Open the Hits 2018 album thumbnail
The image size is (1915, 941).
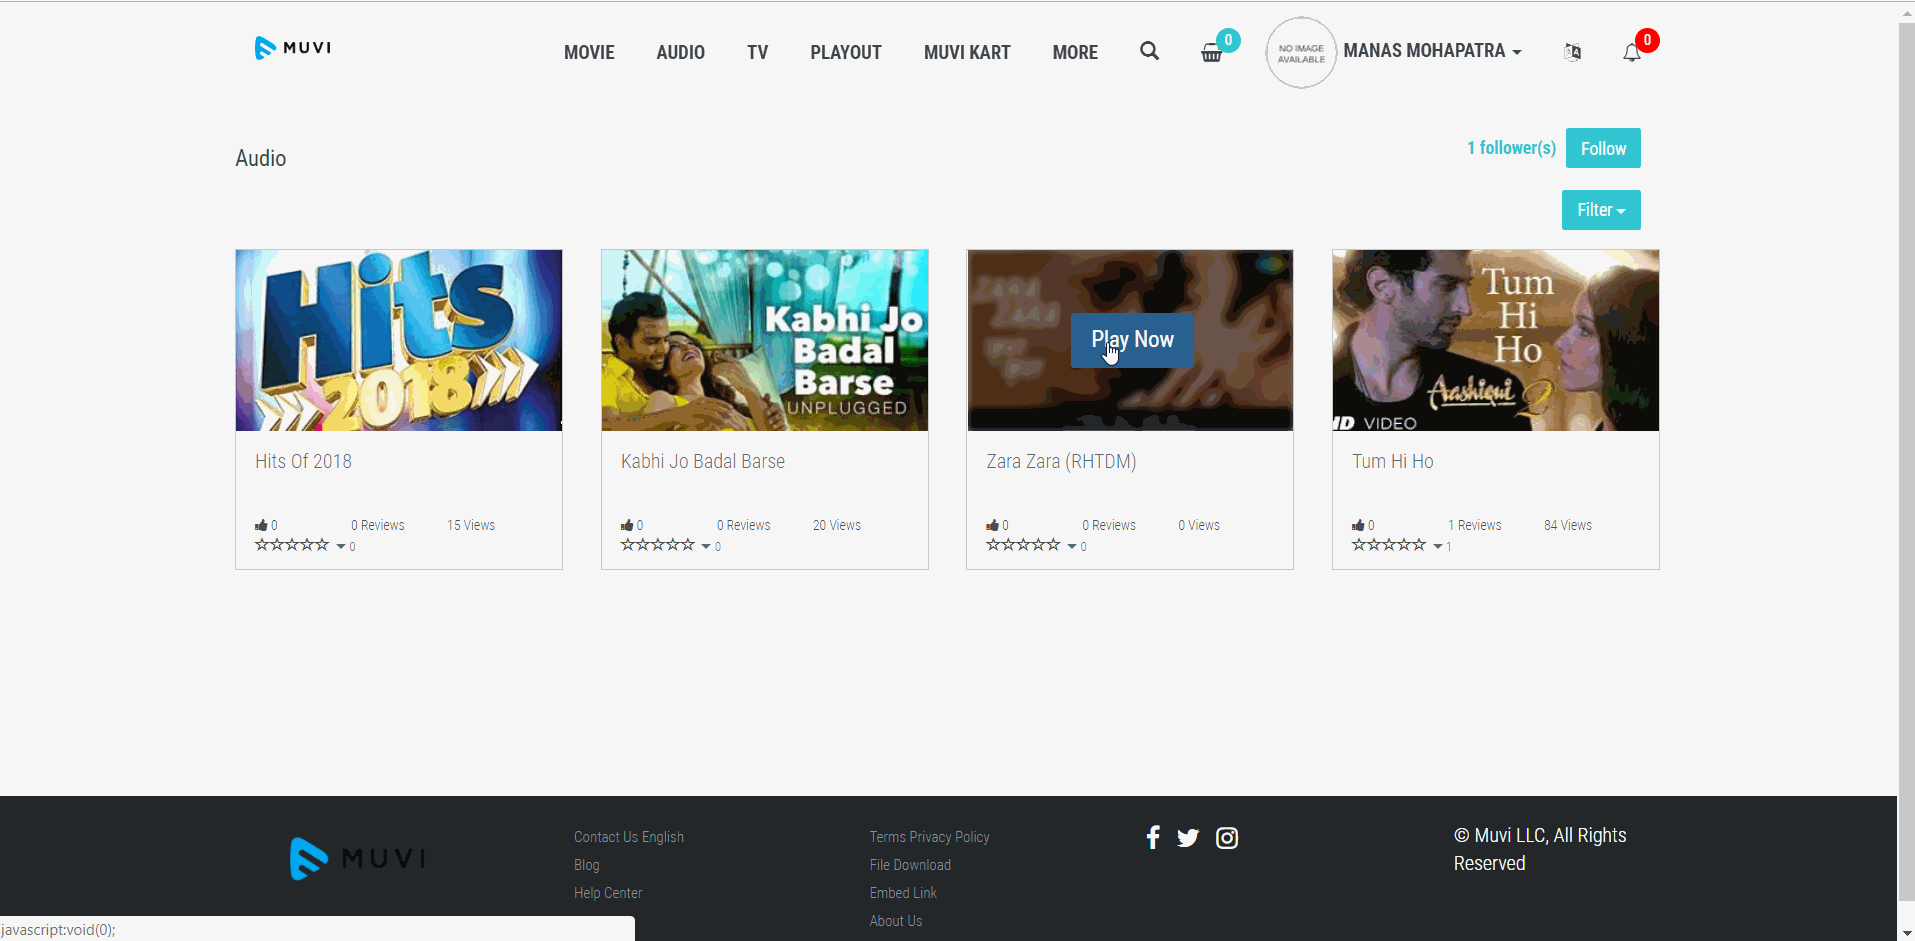[x=399, y=340]
